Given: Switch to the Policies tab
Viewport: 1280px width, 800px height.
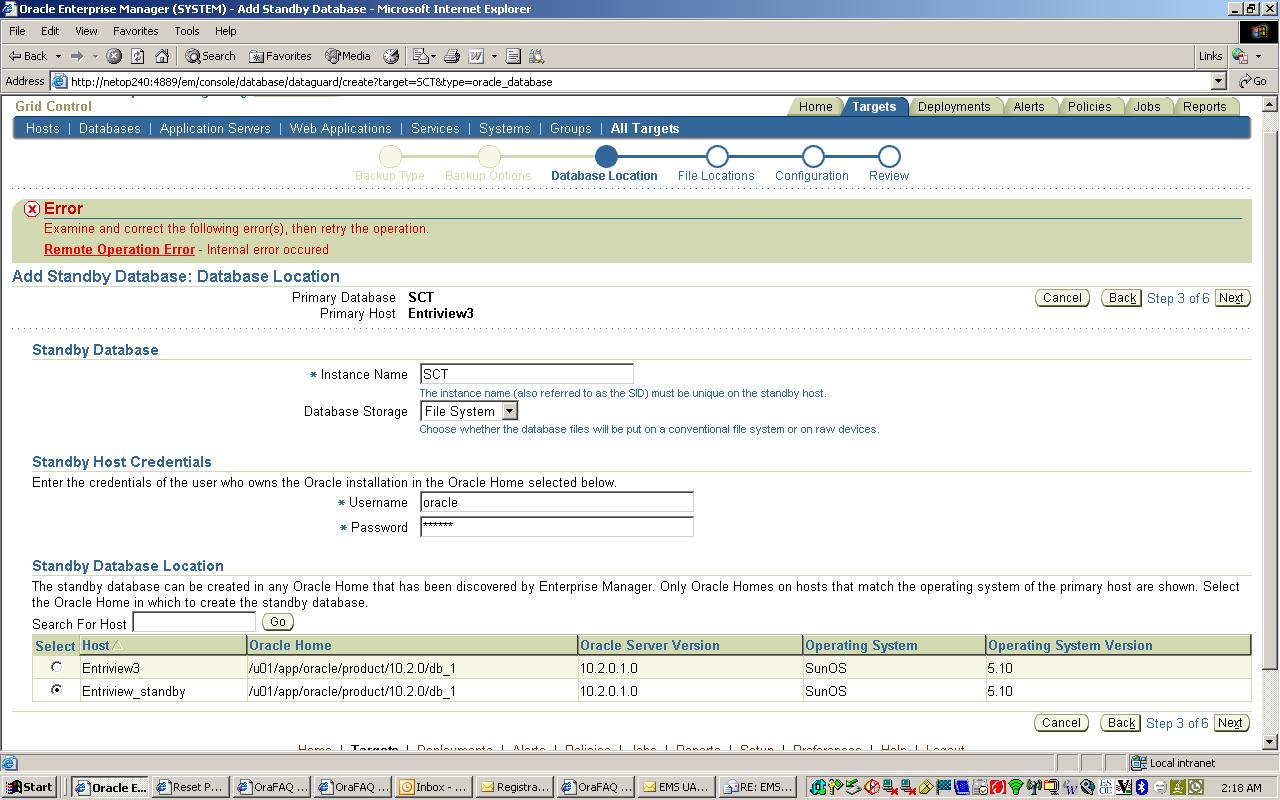Looking at the screenshot, I should (1089, 107).
